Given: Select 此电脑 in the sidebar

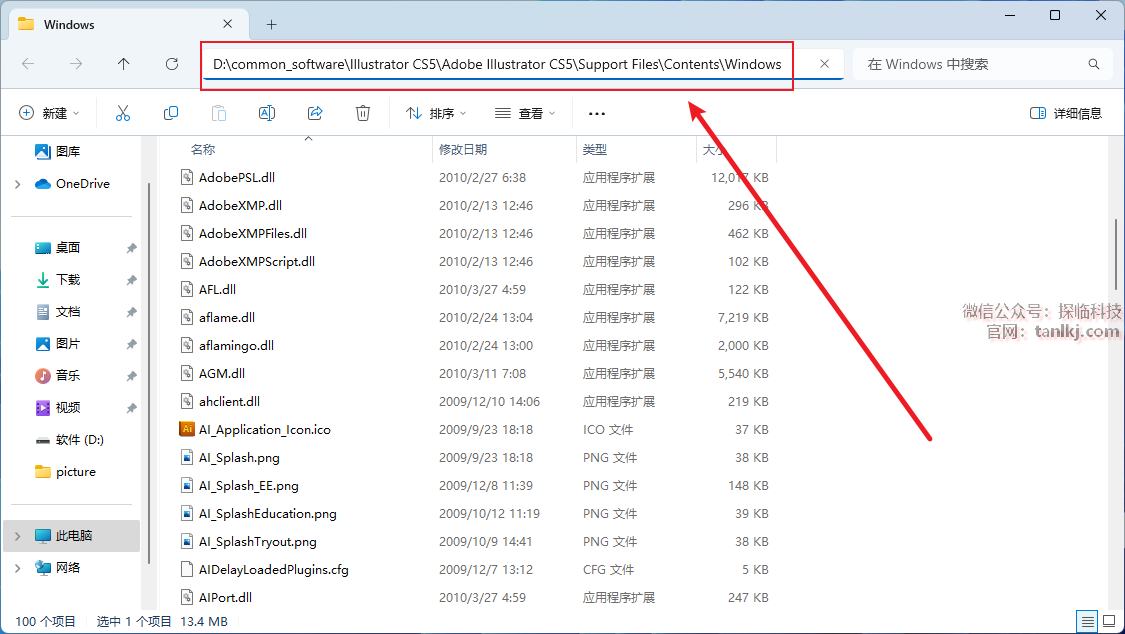Looking at the screenshot, I should point(72,536).
